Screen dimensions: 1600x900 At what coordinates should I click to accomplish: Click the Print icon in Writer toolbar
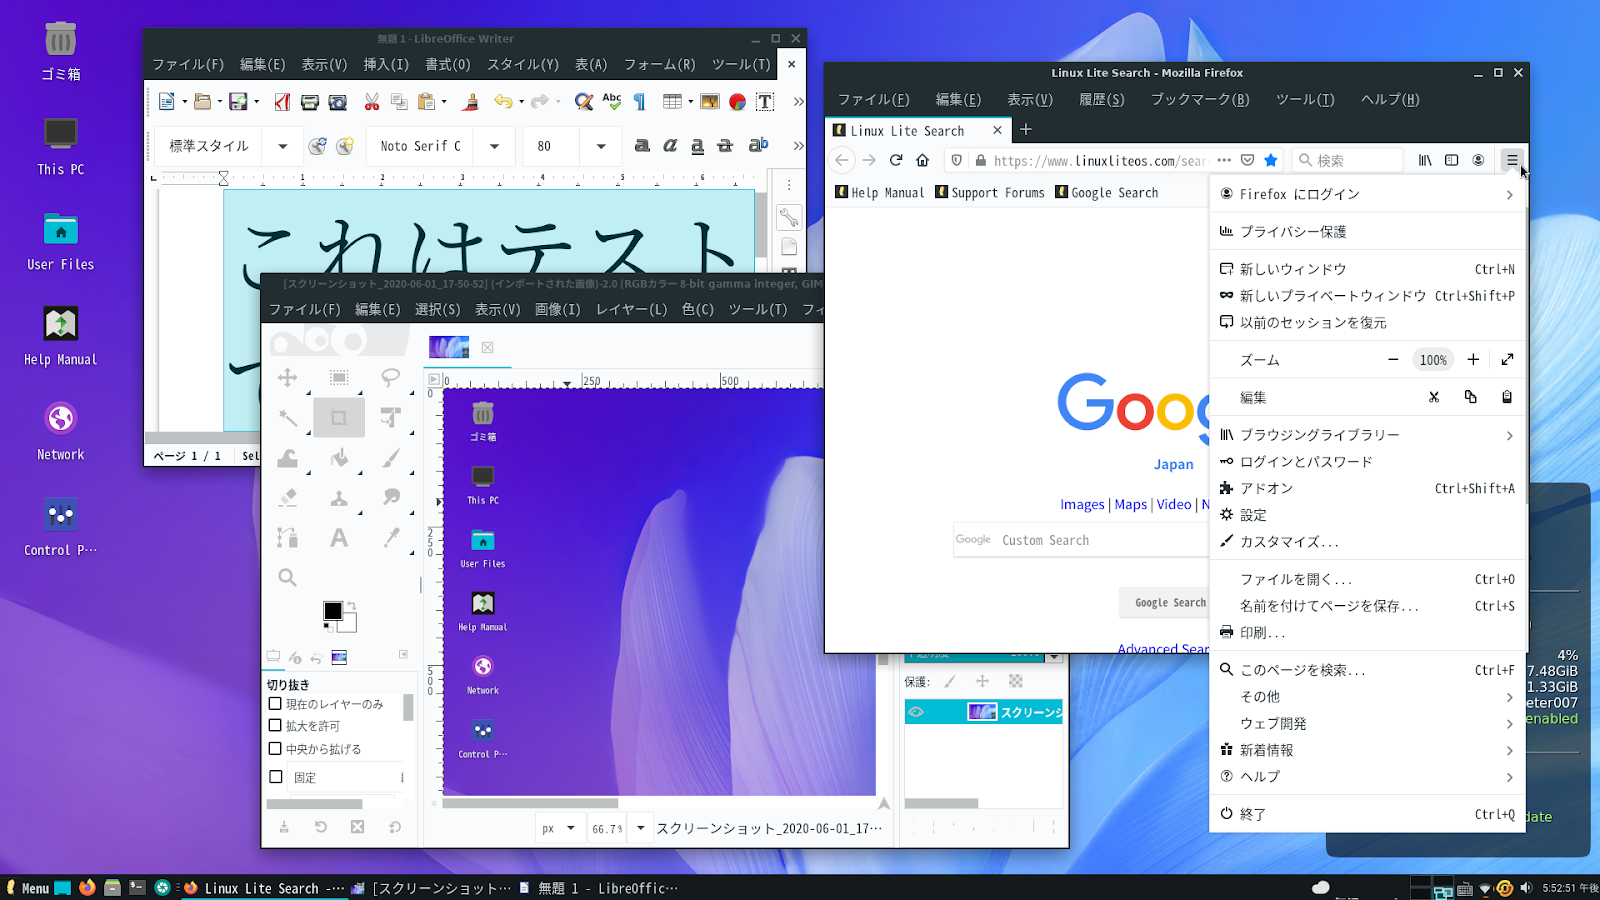(310, 102)
